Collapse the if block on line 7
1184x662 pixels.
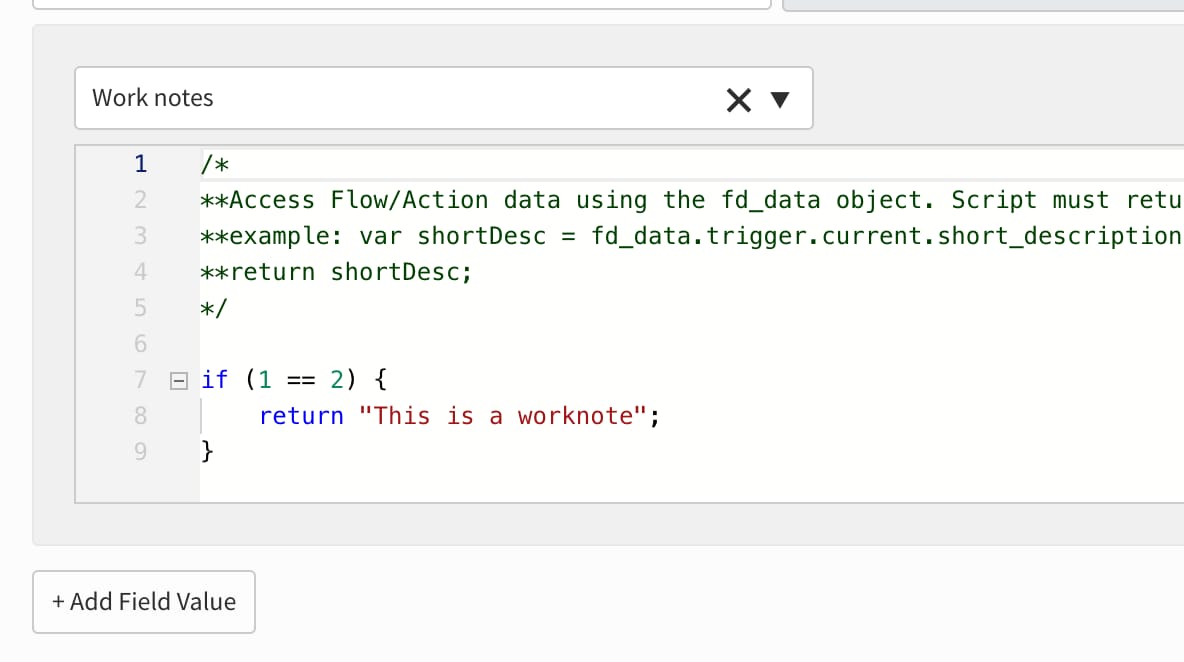point(179,380)
